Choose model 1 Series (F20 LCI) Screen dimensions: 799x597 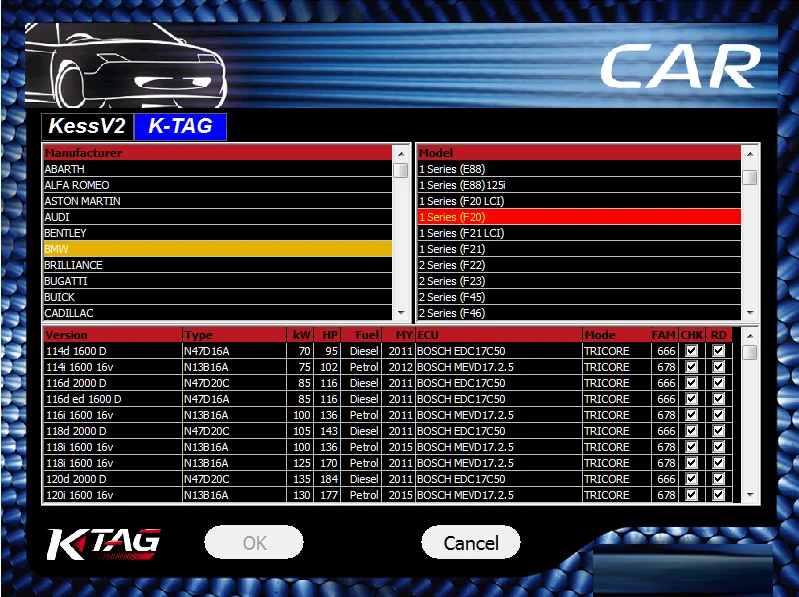pos(579,201)
